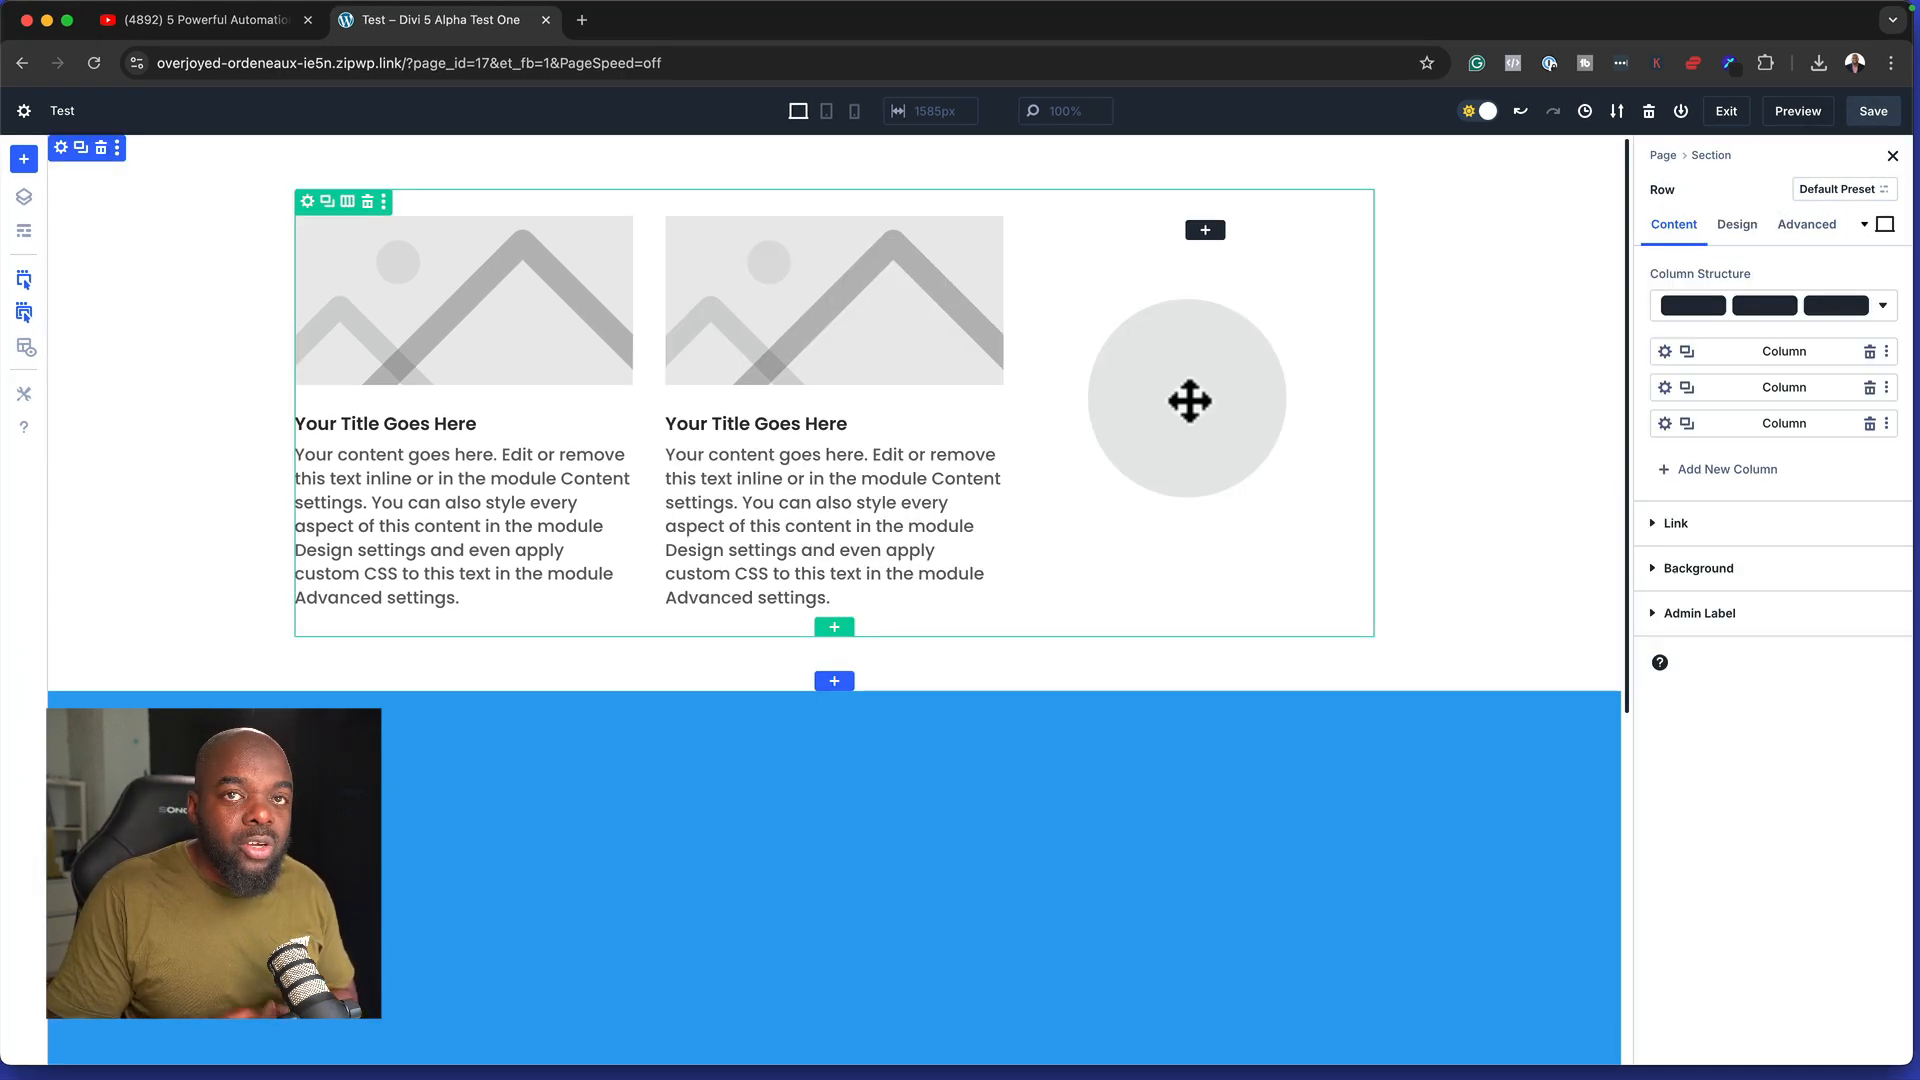Select the phone view icon

click(854, 111)
